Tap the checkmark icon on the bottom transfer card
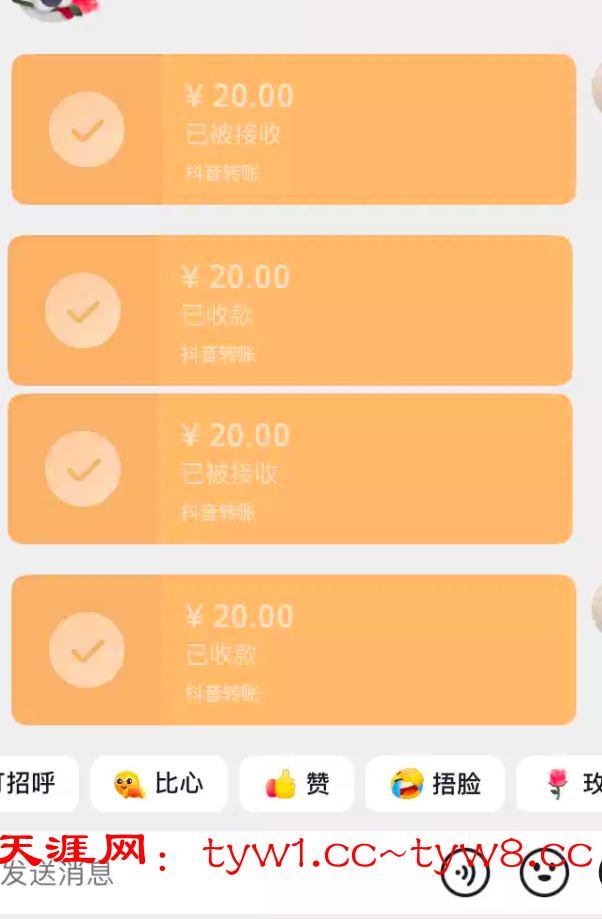Viewport: 602px width, 919px height. (x=87, y=650)
